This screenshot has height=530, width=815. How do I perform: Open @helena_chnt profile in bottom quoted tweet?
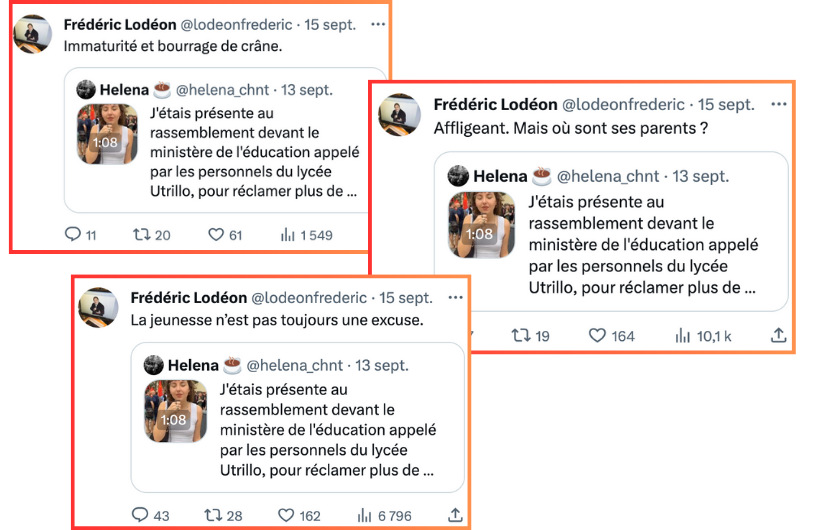(x=294, y=366)
